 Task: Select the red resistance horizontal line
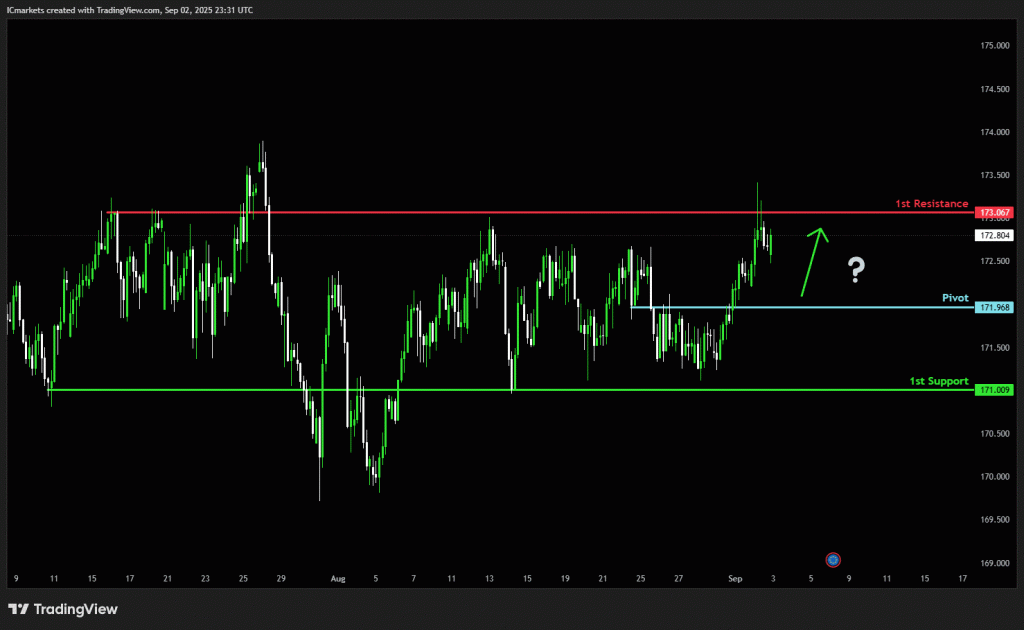(x=541, y=212)
